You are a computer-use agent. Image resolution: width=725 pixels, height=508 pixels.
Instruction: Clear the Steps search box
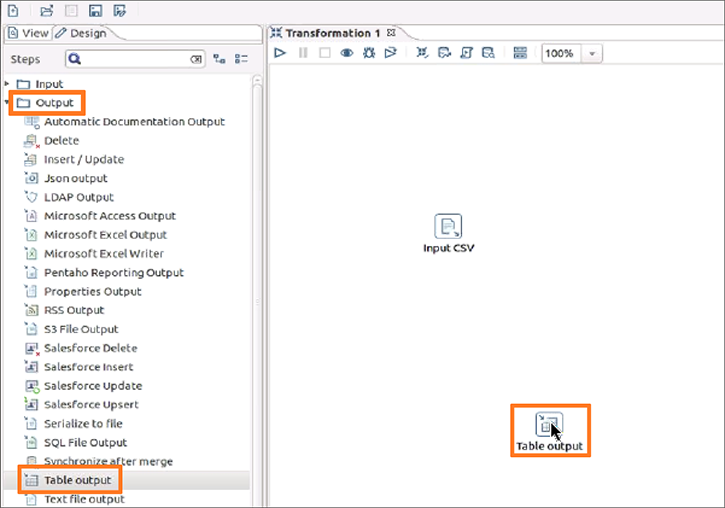point(196,59)
